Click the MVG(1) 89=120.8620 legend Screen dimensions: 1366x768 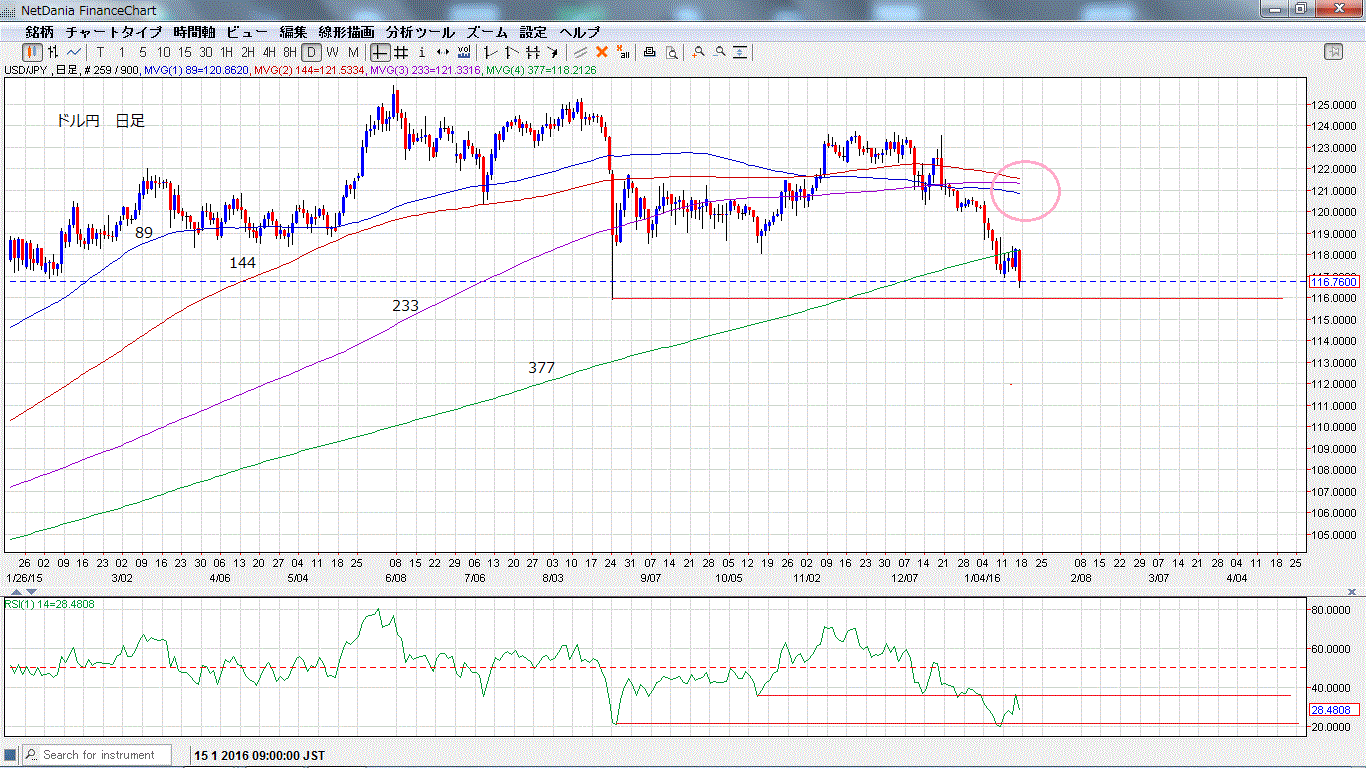point(197,70)
